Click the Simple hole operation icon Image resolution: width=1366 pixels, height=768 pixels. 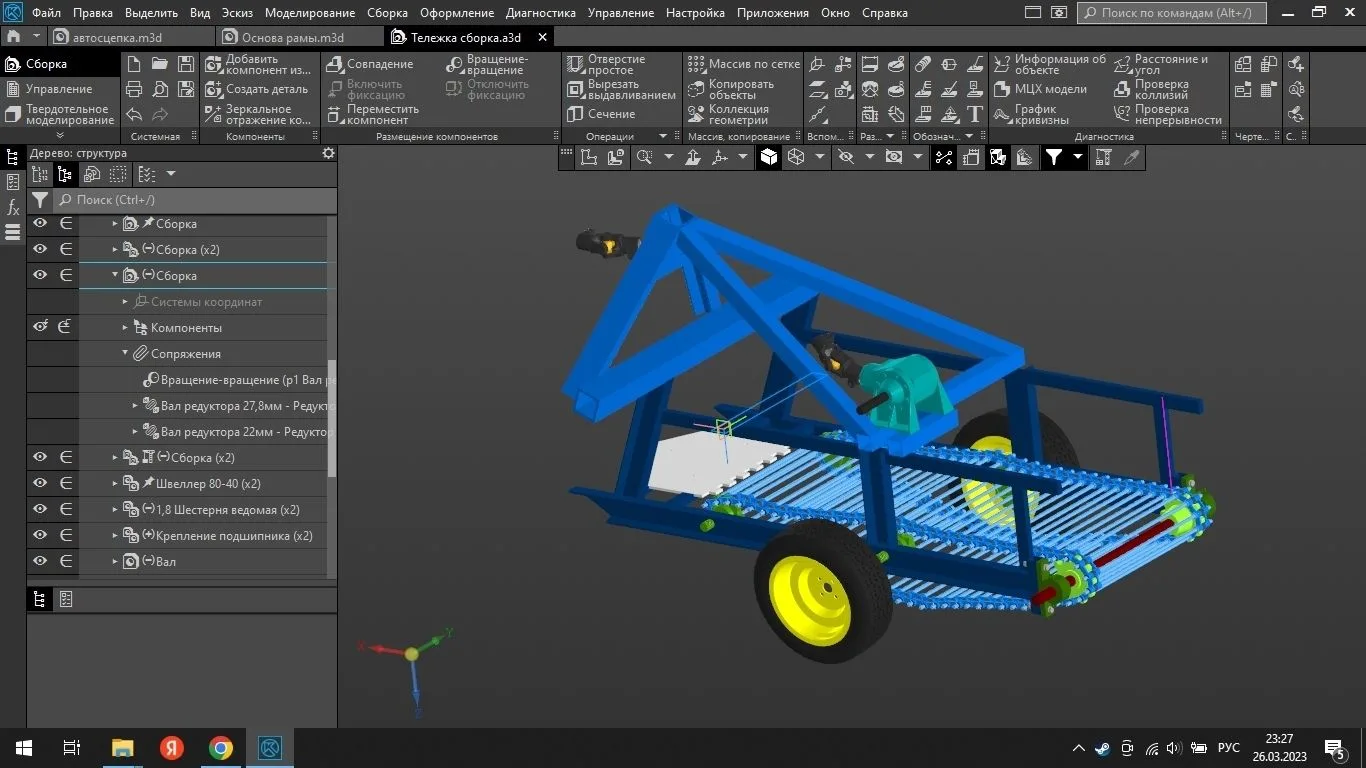coord(575,64)
